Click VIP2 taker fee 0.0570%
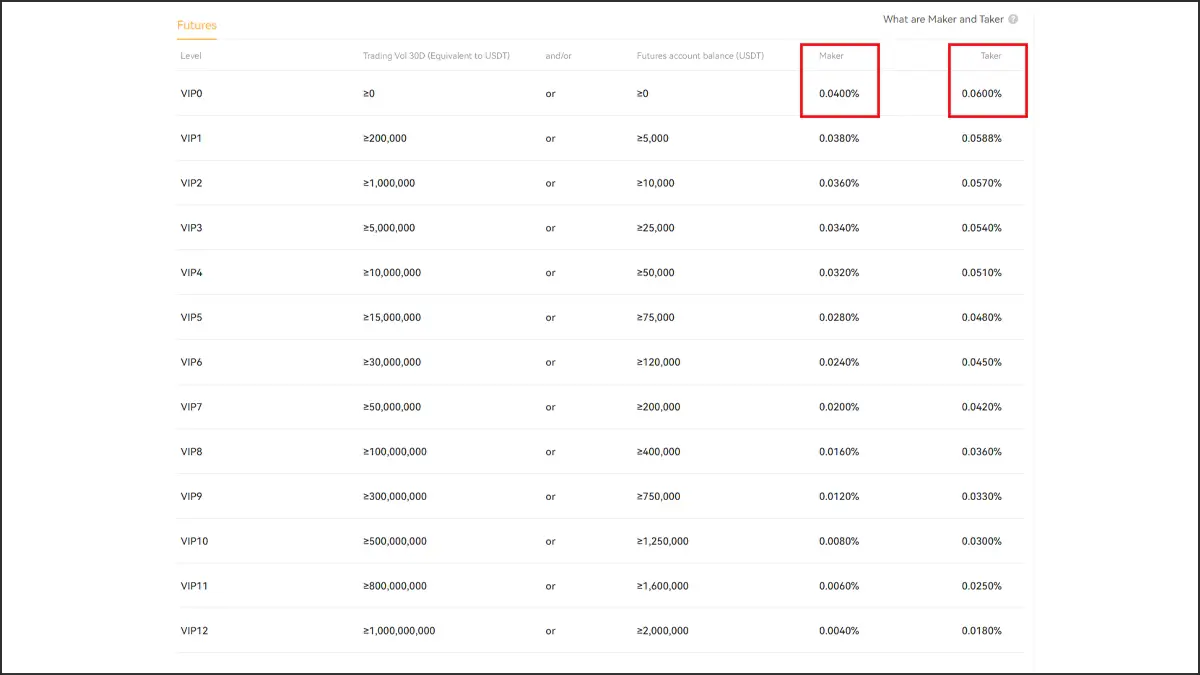The width and height of the screenshot is (1200, 675). click(981, 183)
